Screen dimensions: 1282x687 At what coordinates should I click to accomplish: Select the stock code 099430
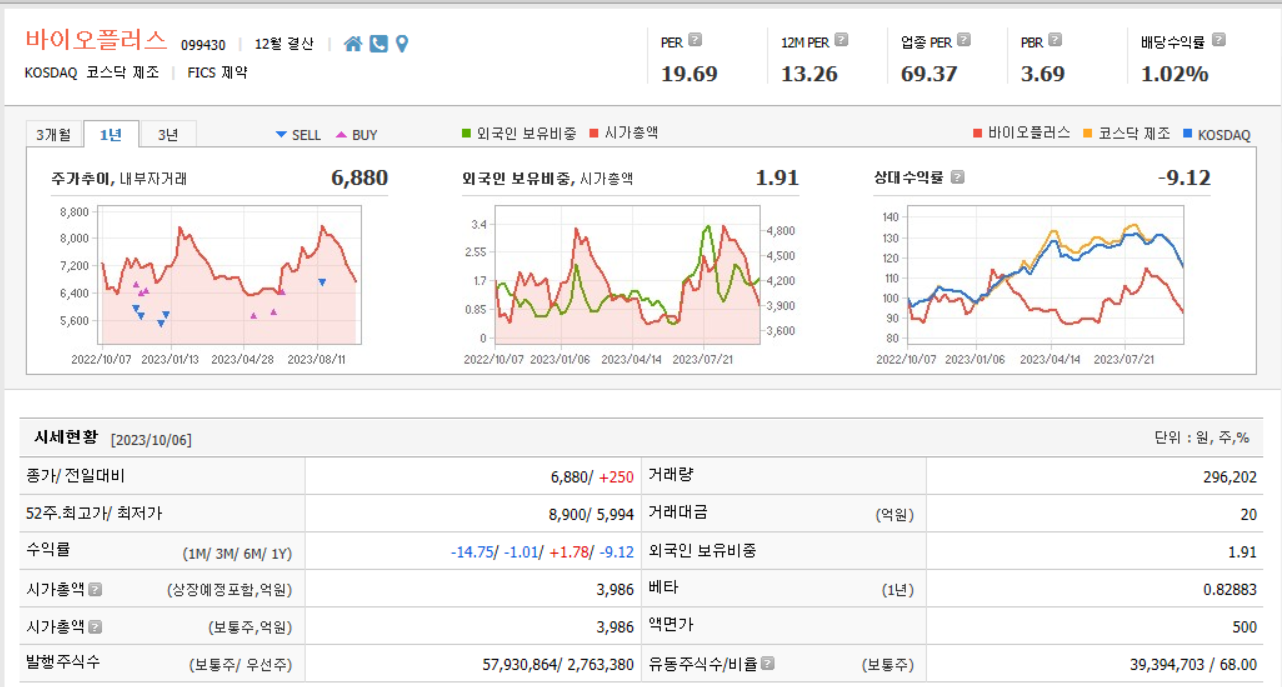point(203,45)
